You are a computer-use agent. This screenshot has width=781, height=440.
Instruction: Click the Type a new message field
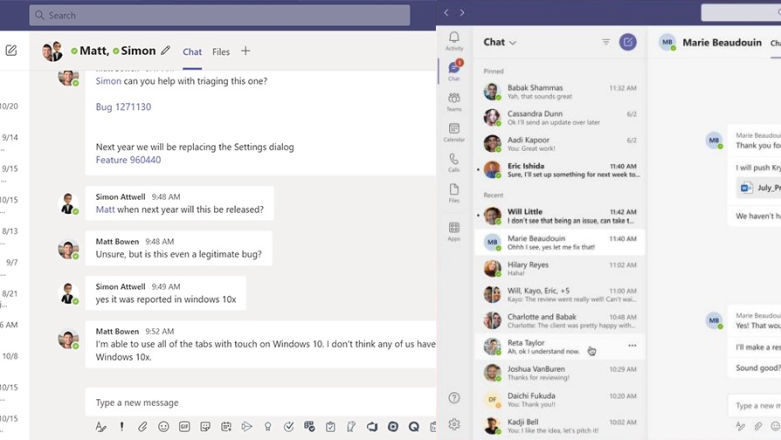click(260, 403)
